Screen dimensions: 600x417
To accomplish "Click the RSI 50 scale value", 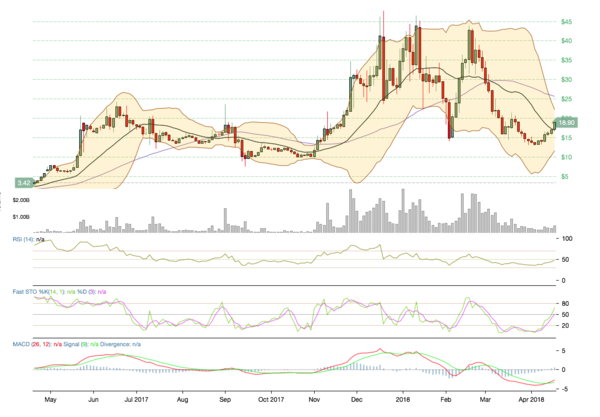I will pos(565,260).
